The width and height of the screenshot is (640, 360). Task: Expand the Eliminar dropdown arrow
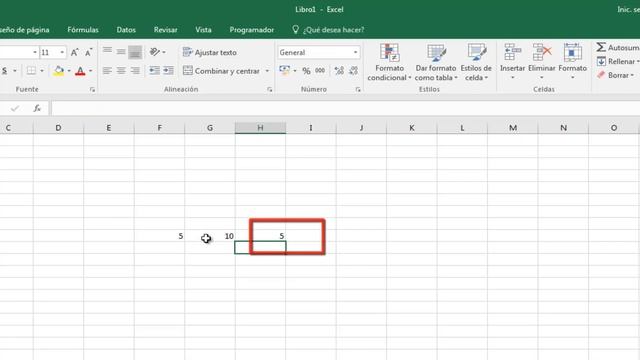[542, 78]
